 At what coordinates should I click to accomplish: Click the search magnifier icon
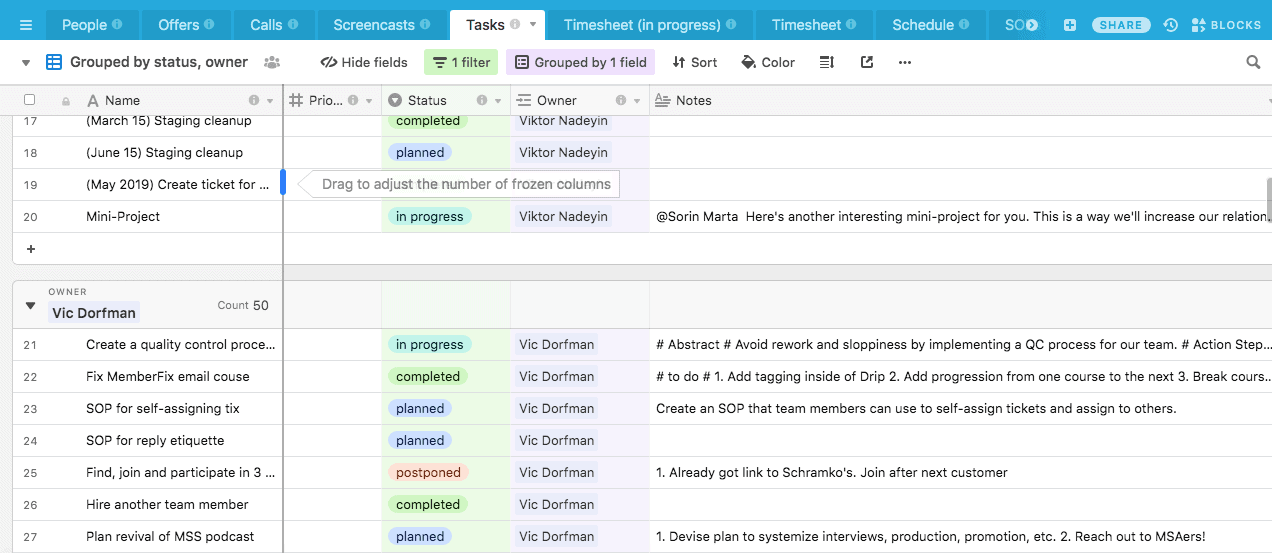(1253, 62)
